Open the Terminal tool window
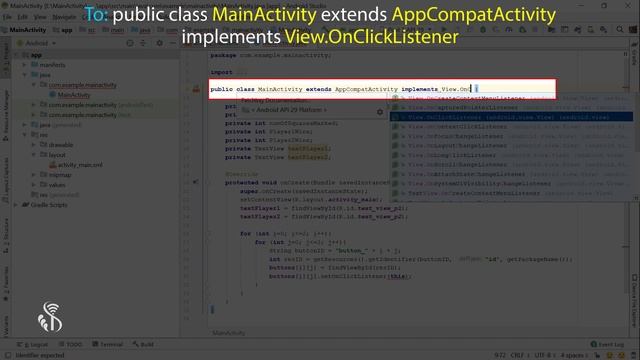 point(108,344)
